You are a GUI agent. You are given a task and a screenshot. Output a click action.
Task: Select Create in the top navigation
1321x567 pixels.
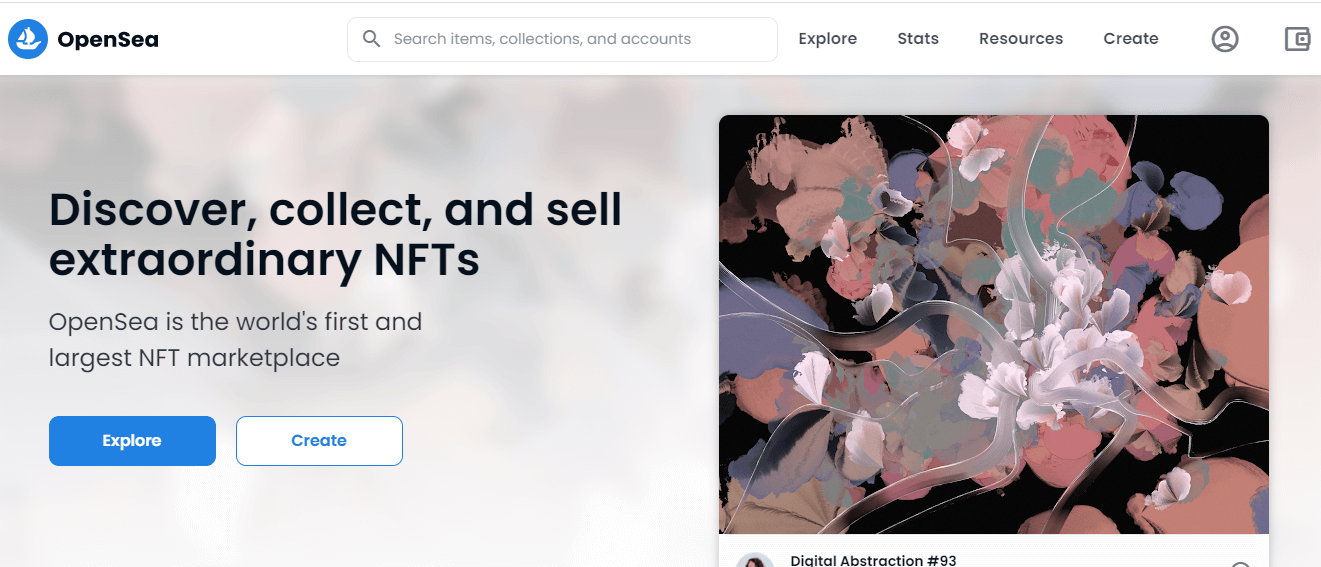pyautogui.click(x=1130, y=39)
